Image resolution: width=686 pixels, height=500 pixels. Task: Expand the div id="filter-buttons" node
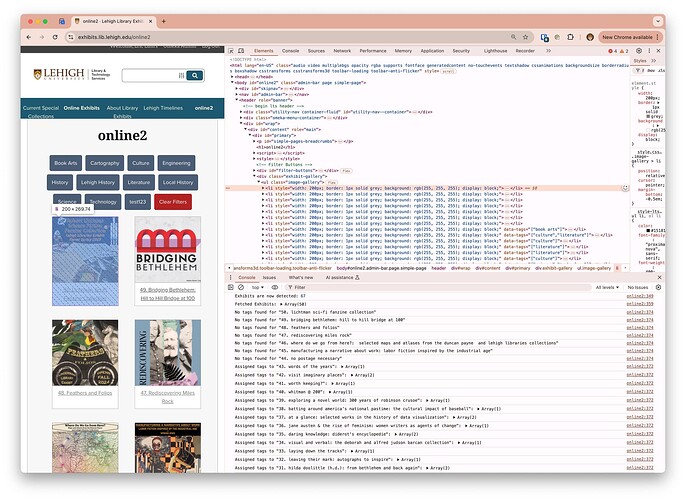(x=254, y=171)
